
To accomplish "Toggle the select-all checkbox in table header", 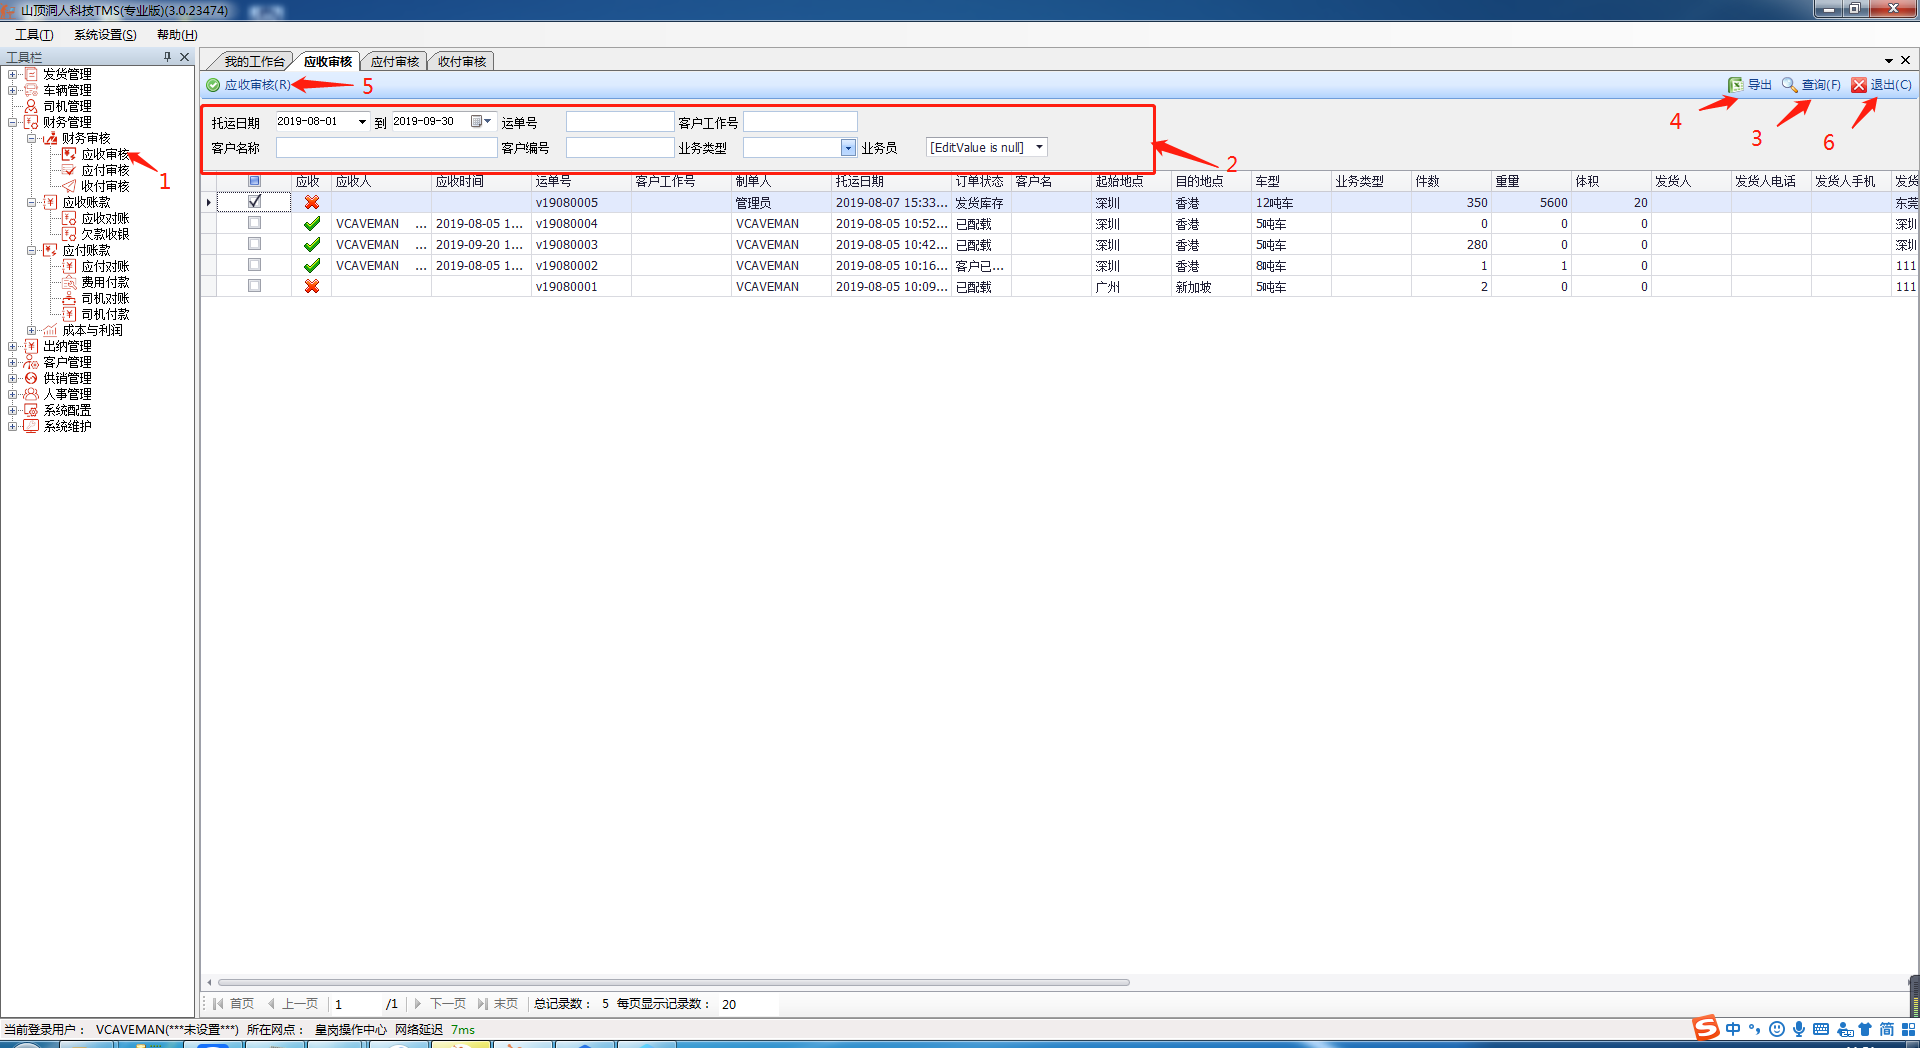I will (254, 181).
